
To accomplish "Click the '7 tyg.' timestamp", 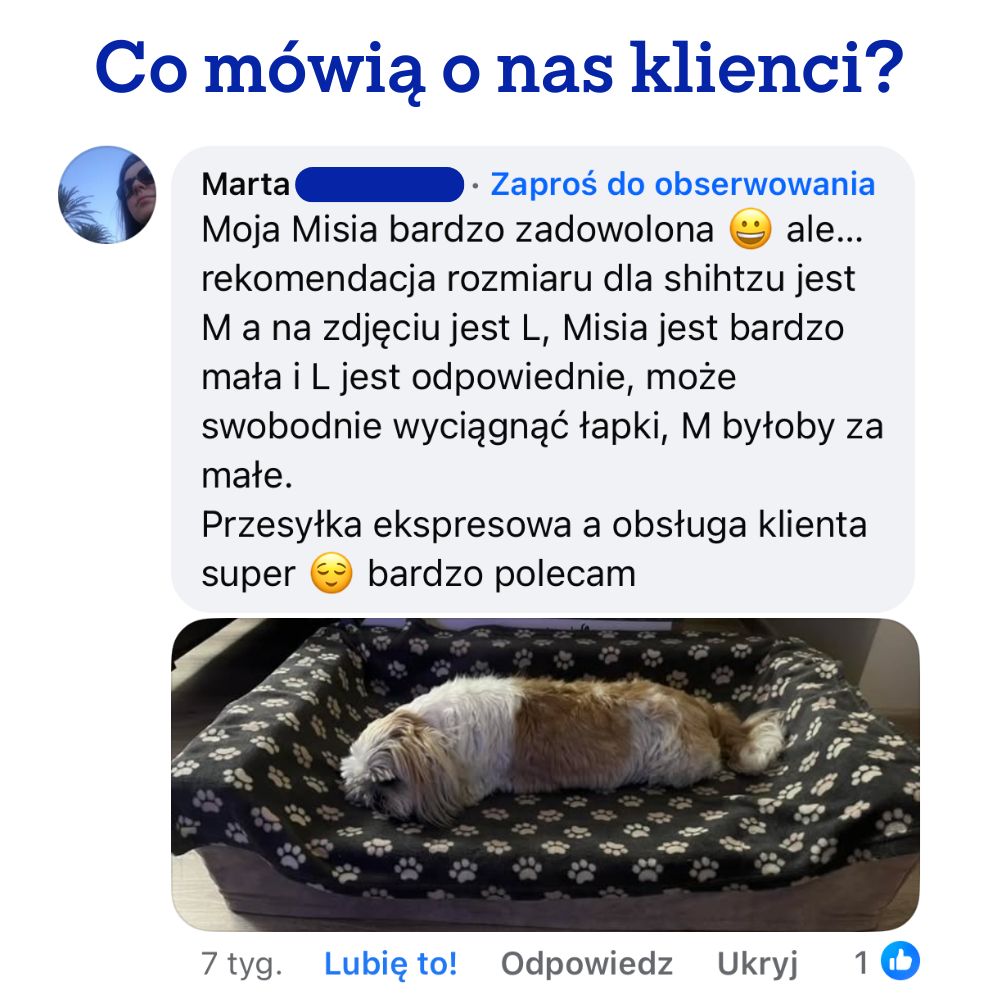I will (x=241, y=964).
